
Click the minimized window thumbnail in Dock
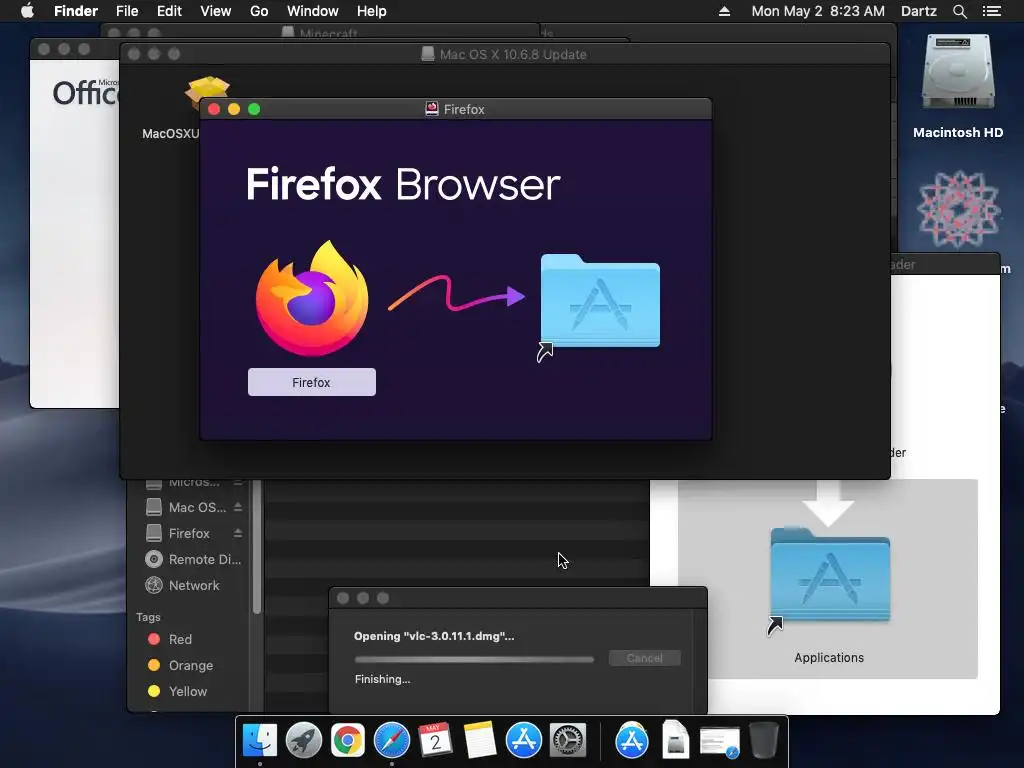tap(719, 743)
